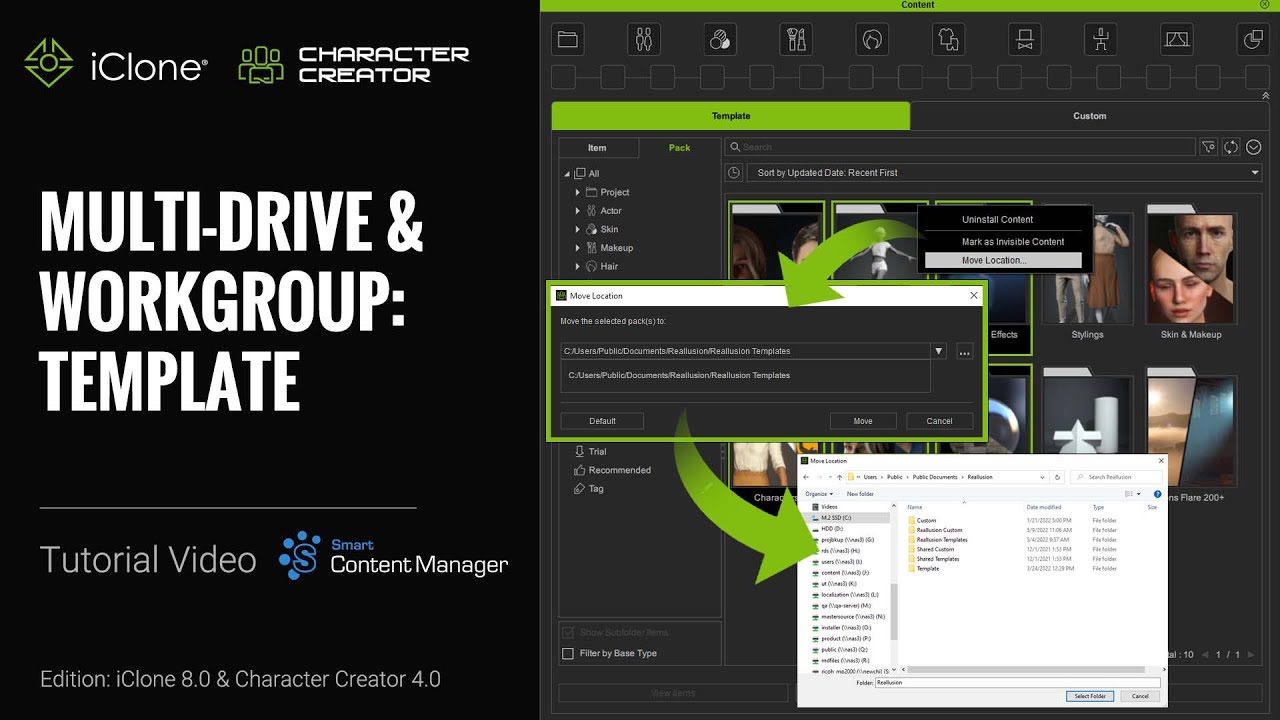Toggle Filter by Base Type checkbox
The width and height of the screenshot is (1280, 720).
568,654
